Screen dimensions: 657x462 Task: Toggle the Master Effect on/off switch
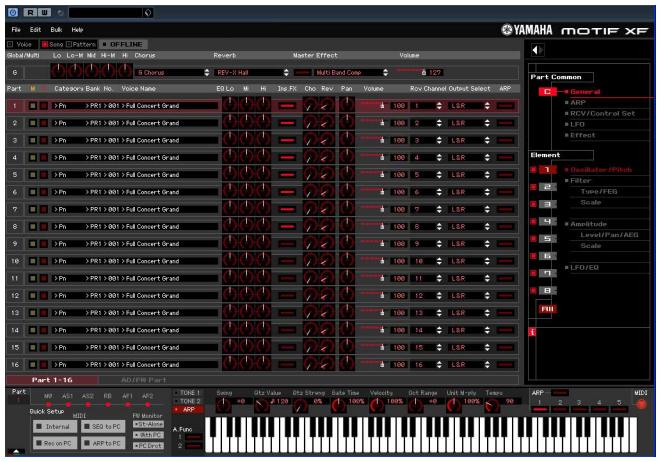pyautogui.click(x=302, y=72)
